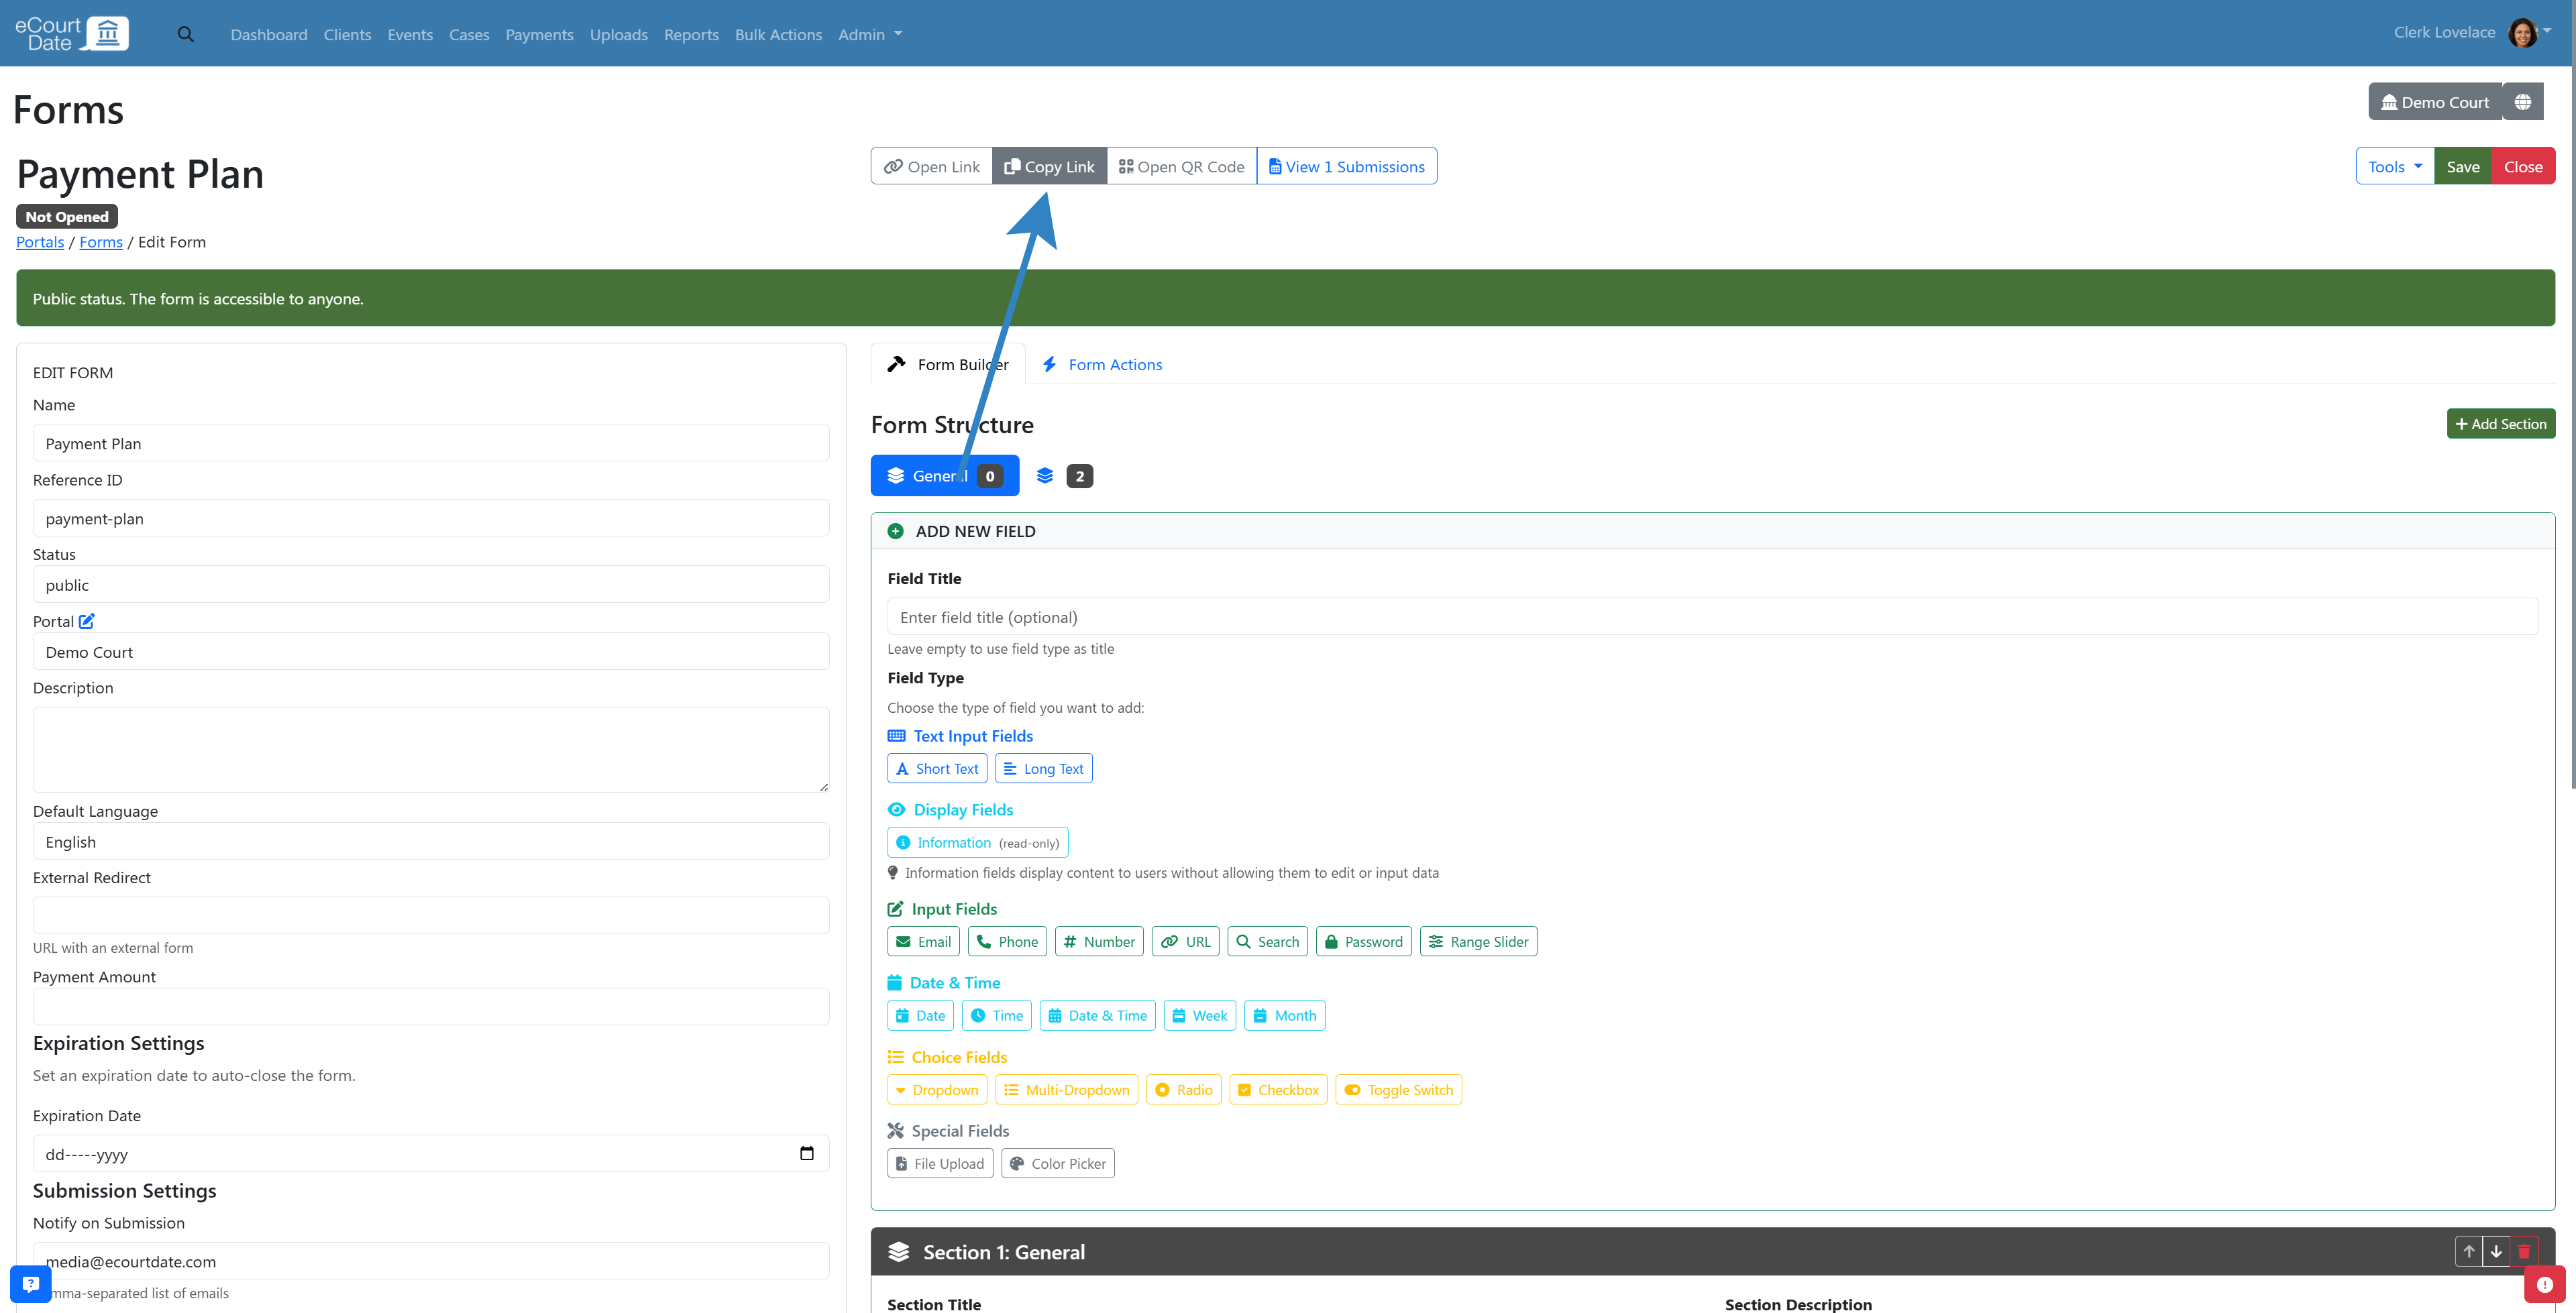2576x1313 pixels.
Task: Add a Week field
Action: point(1200,1015)
